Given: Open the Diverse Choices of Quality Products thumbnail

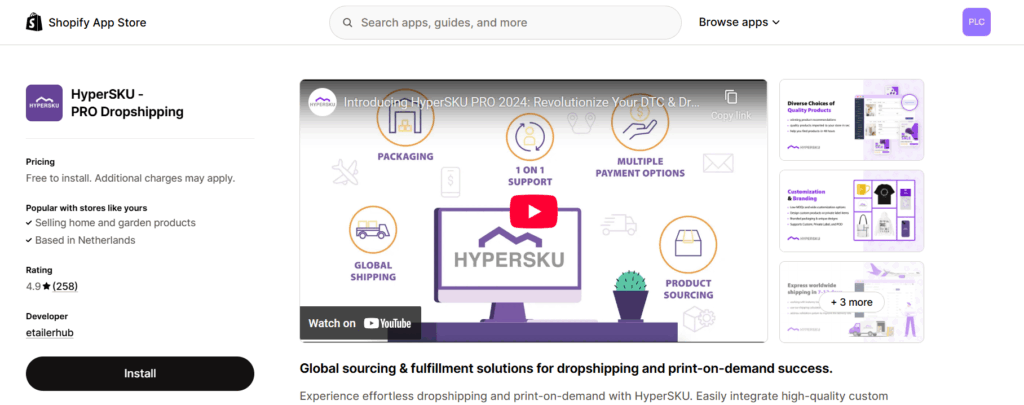Looking at the screenshot, I should click(852, 120).
